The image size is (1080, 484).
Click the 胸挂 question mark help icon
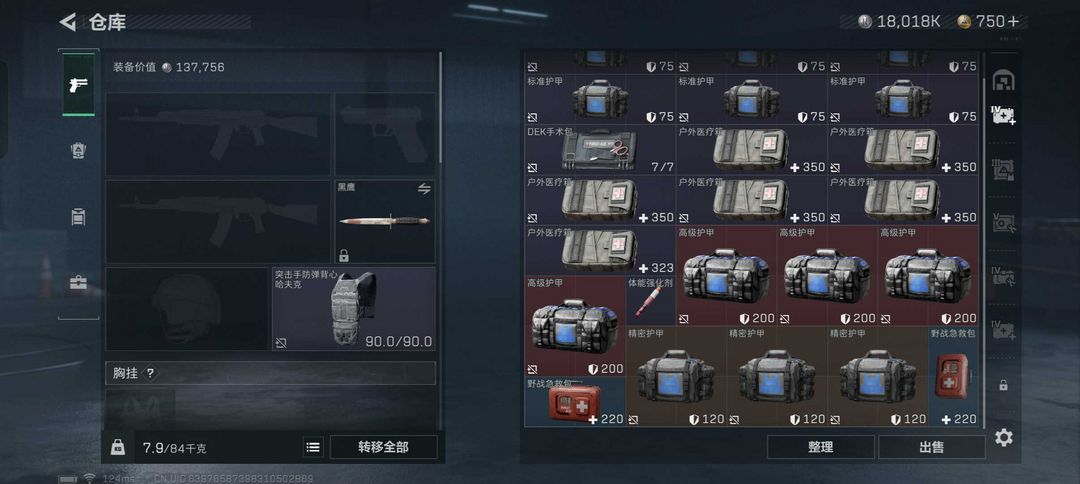click(150, 373)
